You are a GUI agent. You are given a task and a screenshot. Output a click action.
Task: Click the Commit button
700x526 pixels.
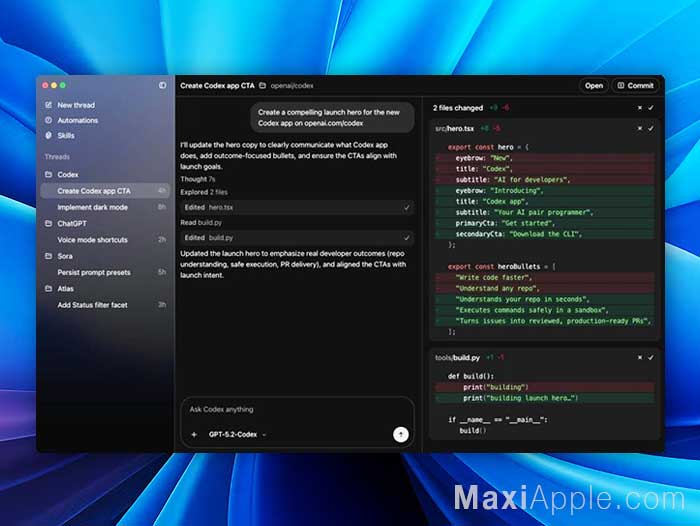click(635, 86)
